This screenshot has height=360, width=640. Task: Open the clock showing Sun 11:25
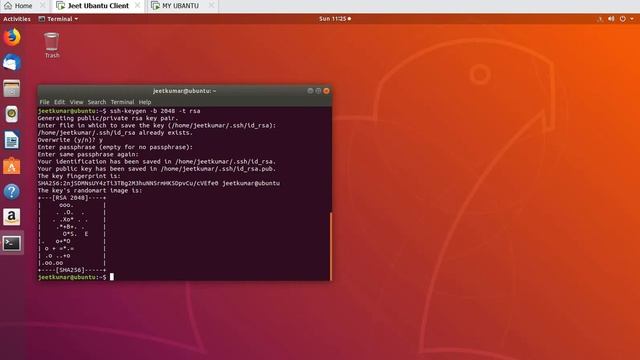click(335, 19)
